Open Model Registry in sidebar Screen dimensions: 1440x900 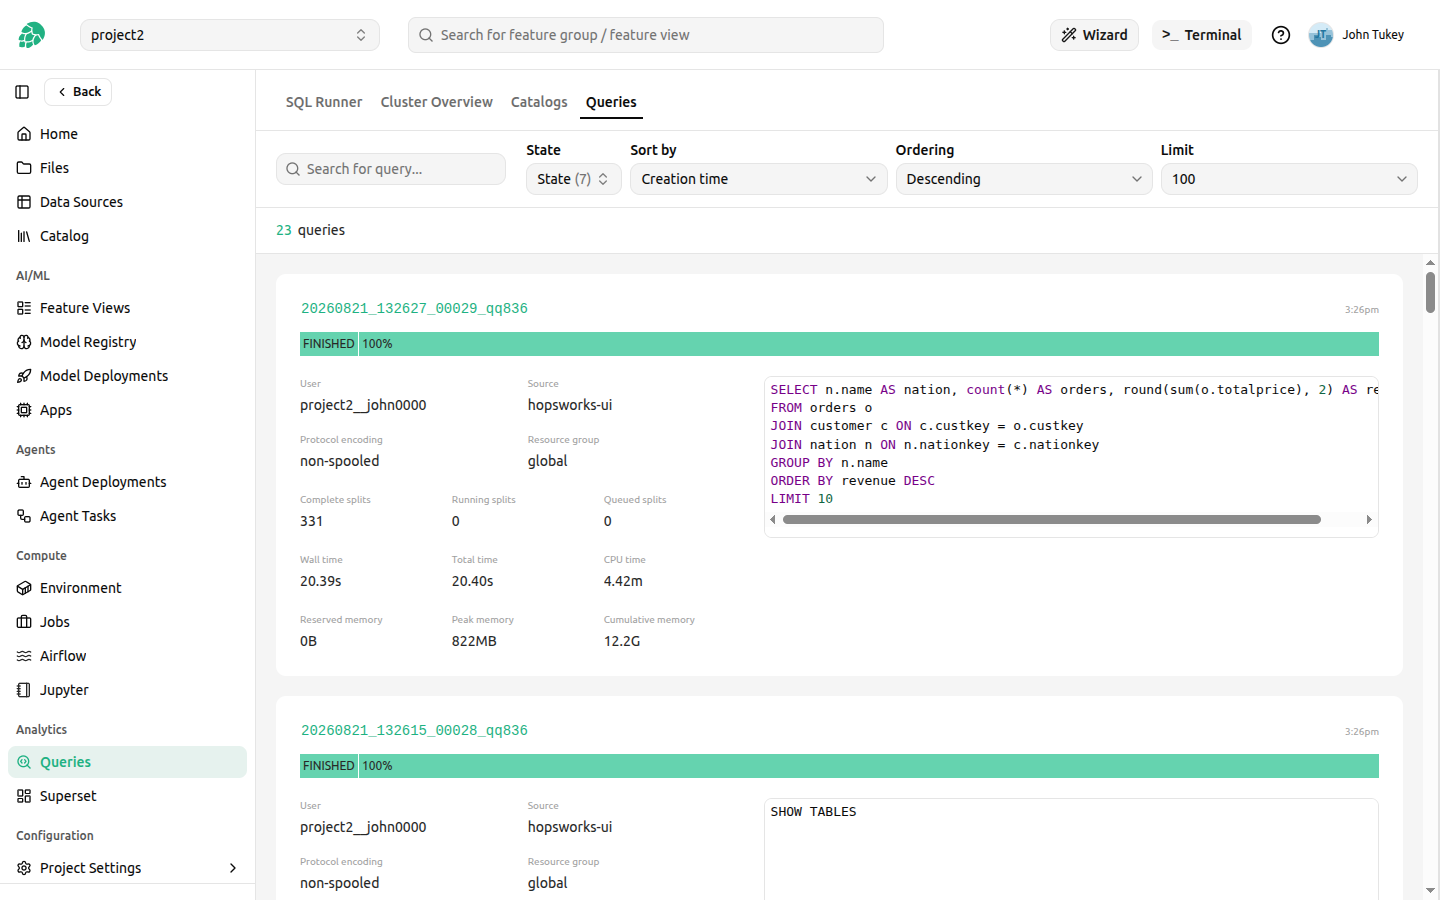point(127,342)
